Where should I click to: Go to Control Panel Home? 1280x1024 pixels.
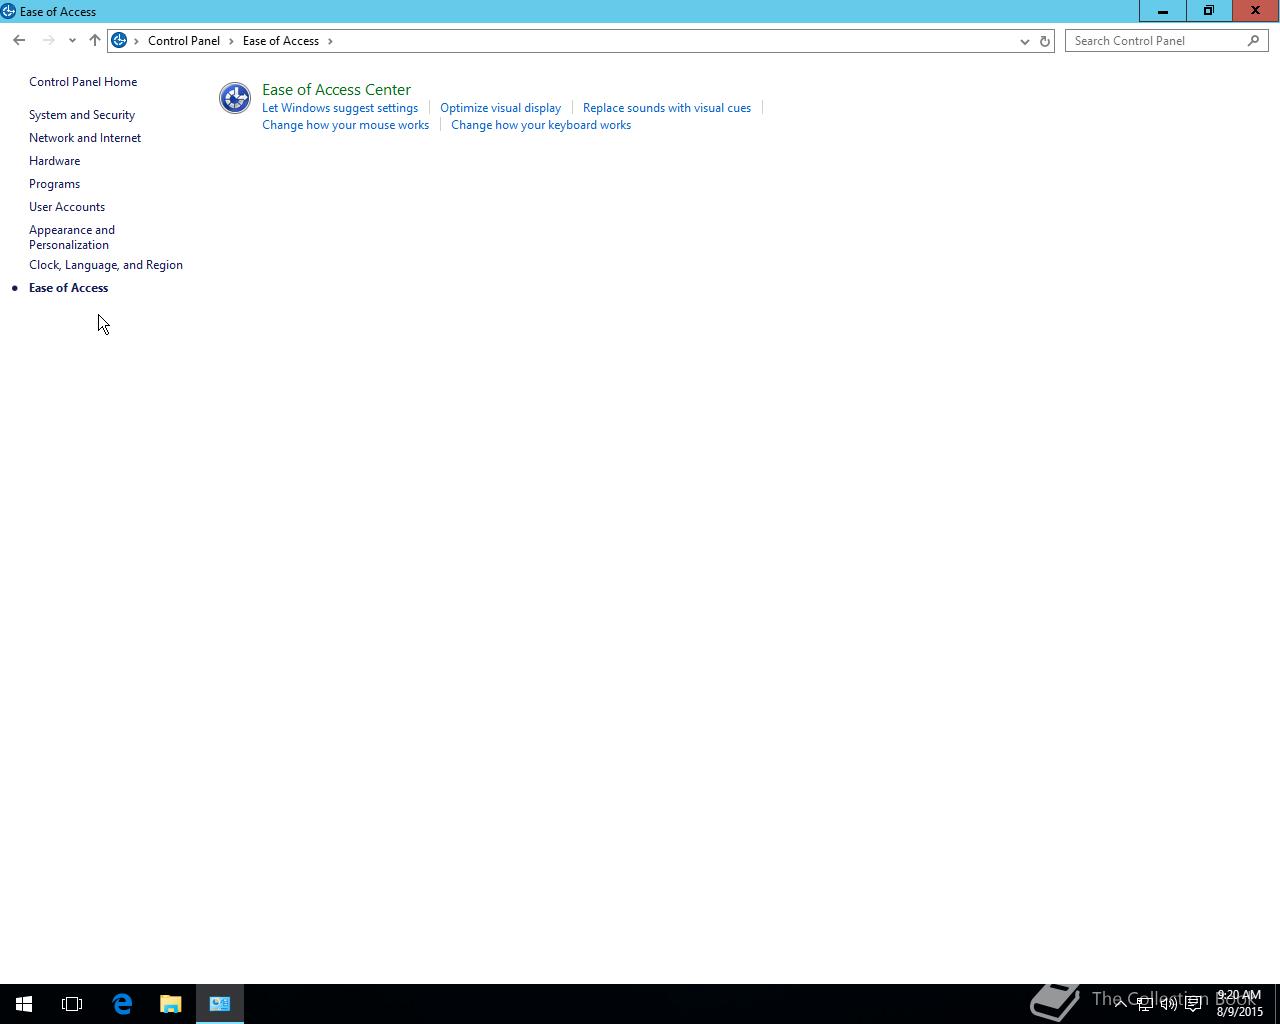[83, 82]
